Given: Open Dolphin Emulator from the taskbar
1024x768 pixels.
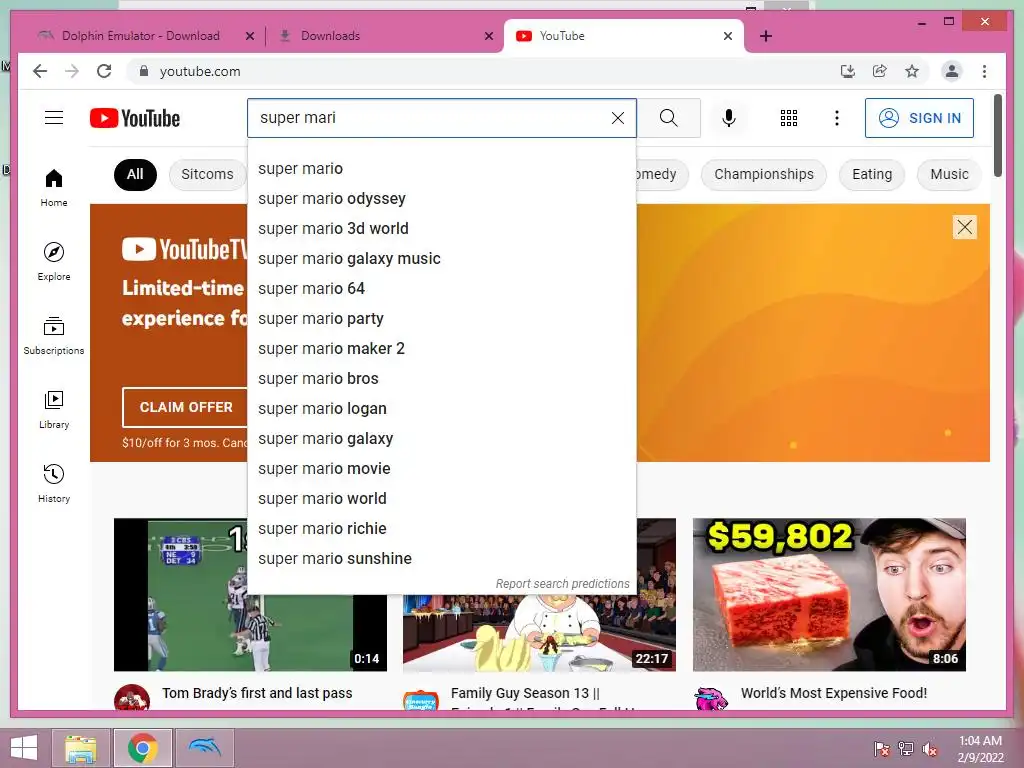Looking at the screenshot, I should coord(205,748).
